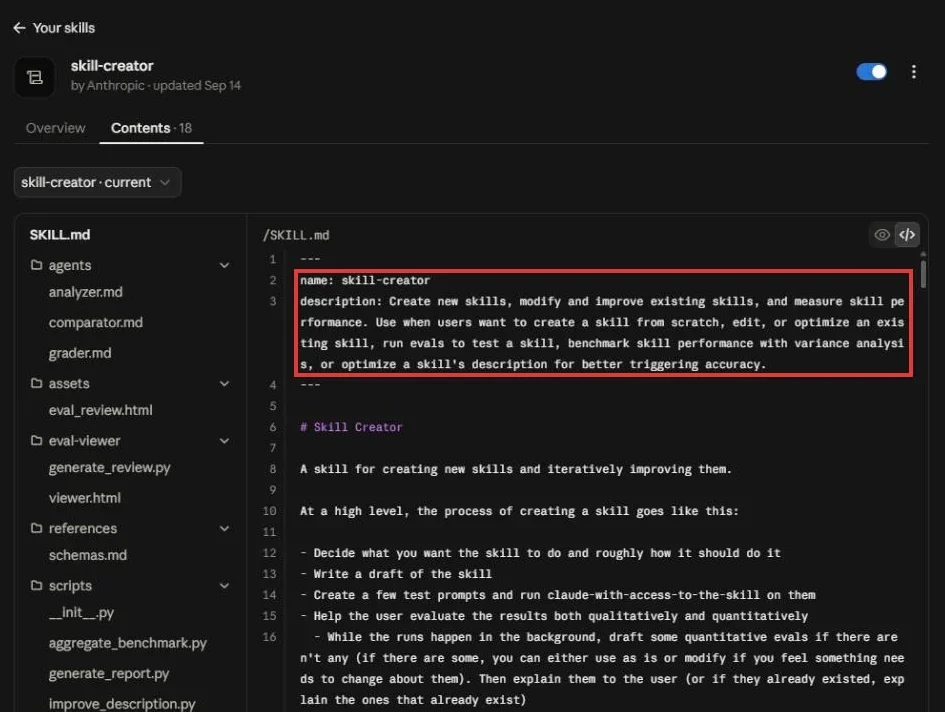
Task: Click the references folder icon
Action: pyautogui.click(x=37, y=528)
